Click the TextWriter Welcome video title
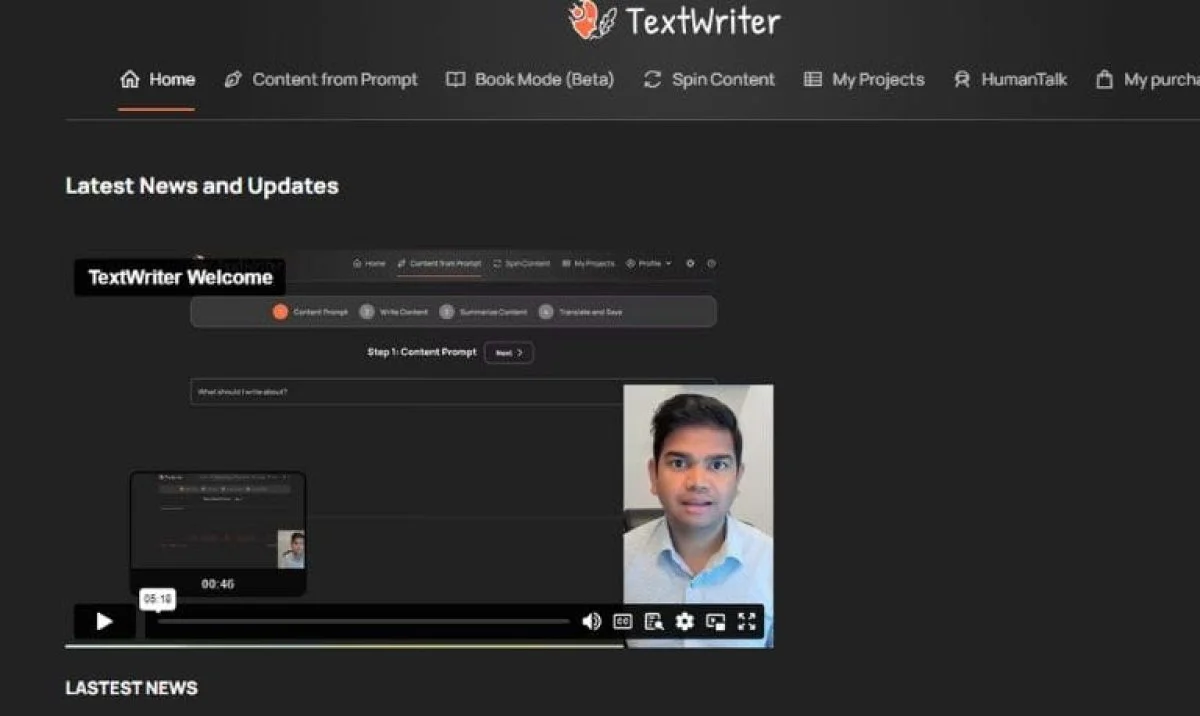Screen dimensions: 1200x716 point(180,278)
